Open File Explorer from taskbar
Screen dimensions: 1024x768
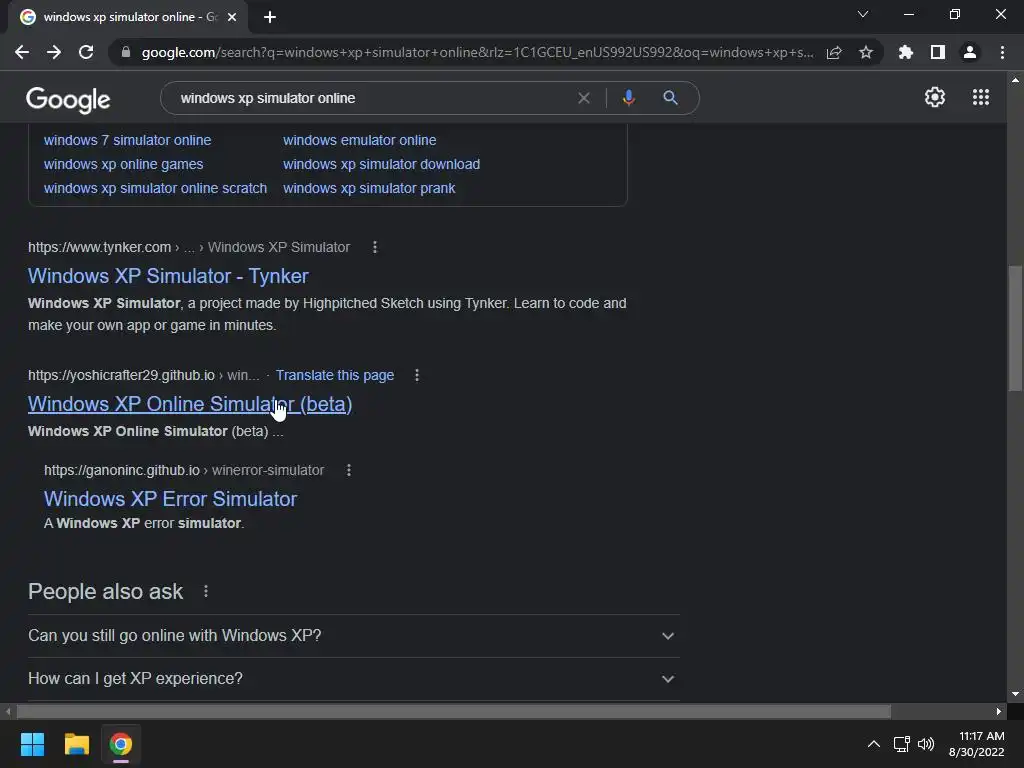(76, 744)
